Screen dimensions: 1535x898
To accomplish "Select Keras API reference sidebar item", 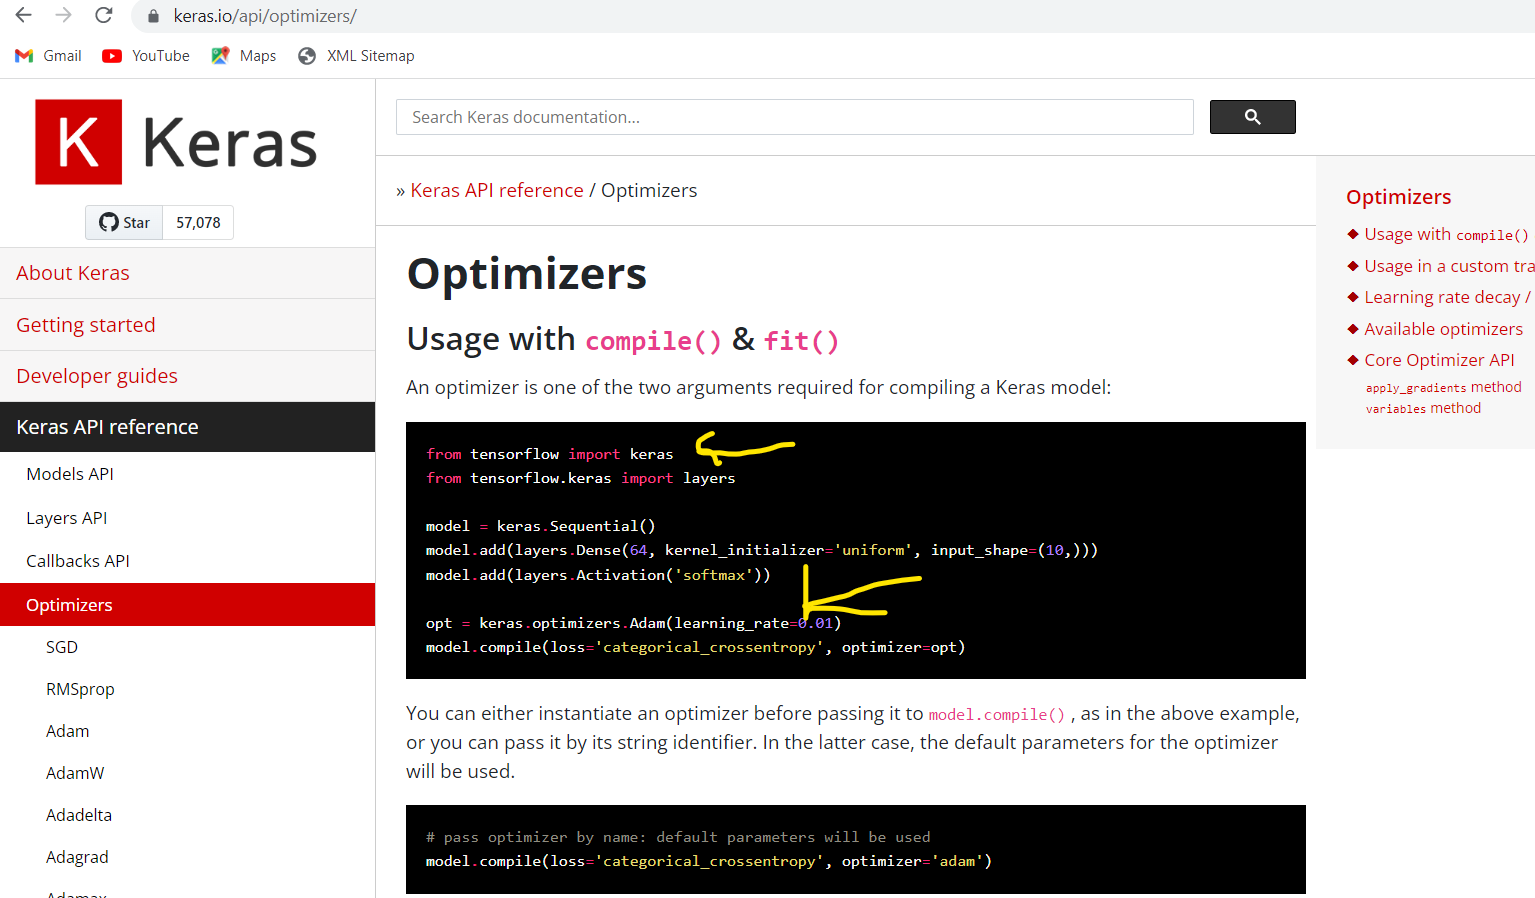I will [x=187, y=427].
